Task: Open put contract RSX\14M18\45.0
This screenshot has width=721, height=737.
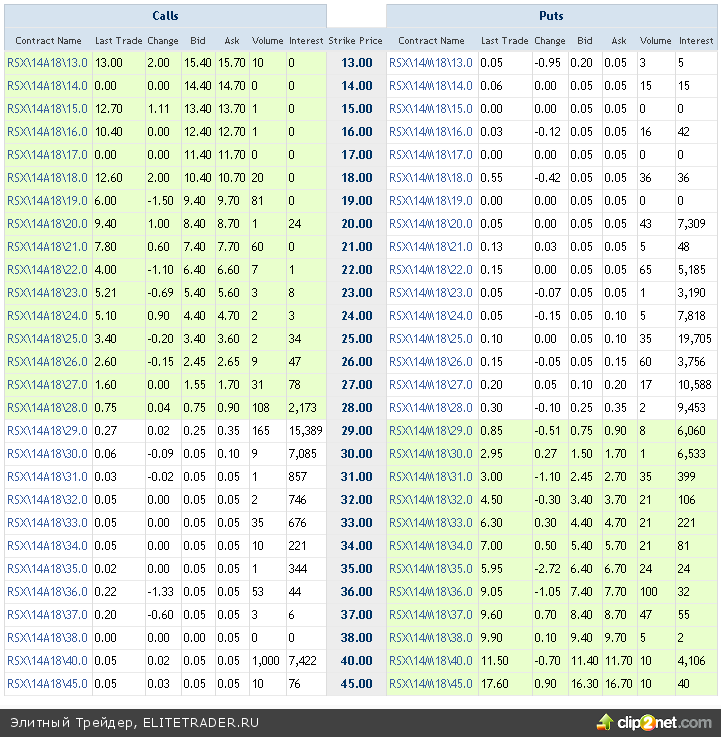Action: [x=430, y=683]
